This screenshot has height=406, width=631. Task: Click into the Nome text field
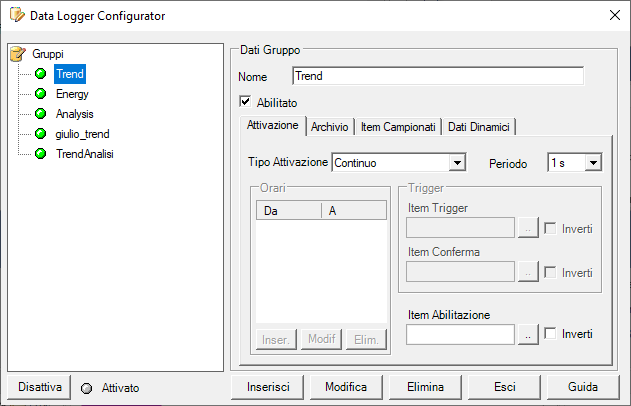point(437,76)
